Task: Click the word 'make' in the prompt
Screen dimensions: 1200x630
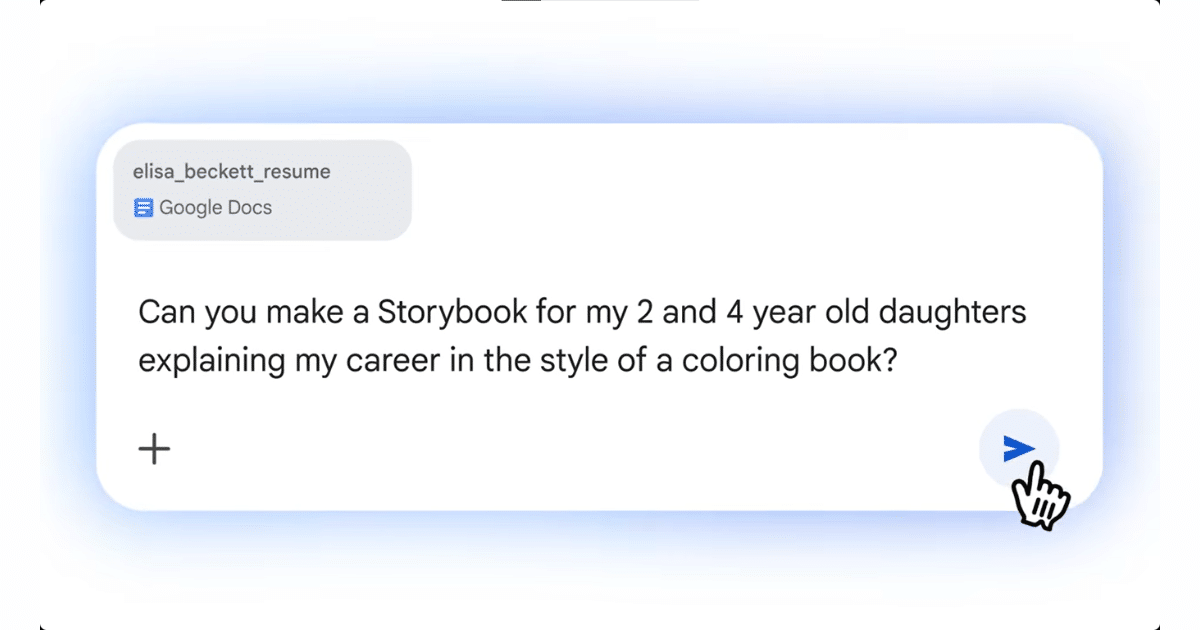Action: coord(304,312)
